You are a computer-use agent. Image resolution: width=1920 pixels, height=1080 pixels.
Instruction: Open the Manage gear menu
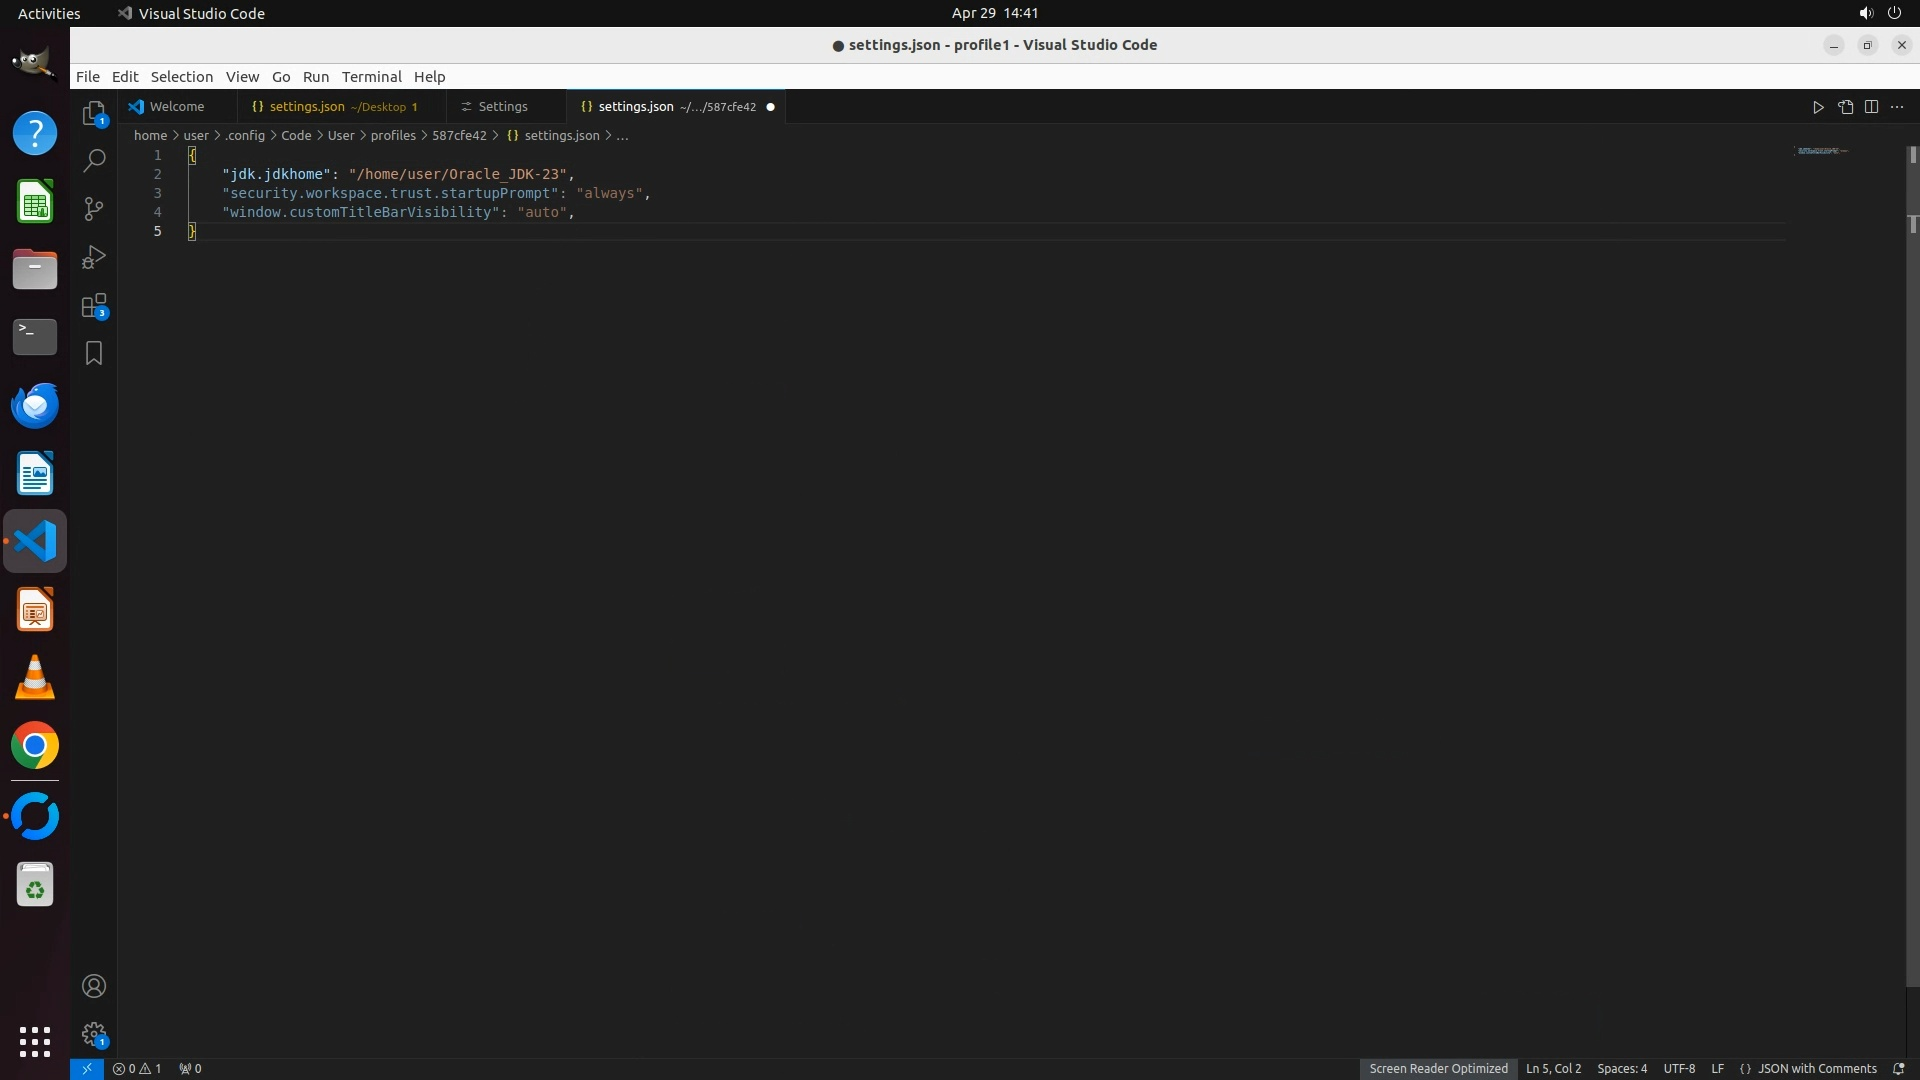[x=94, y=1034]
